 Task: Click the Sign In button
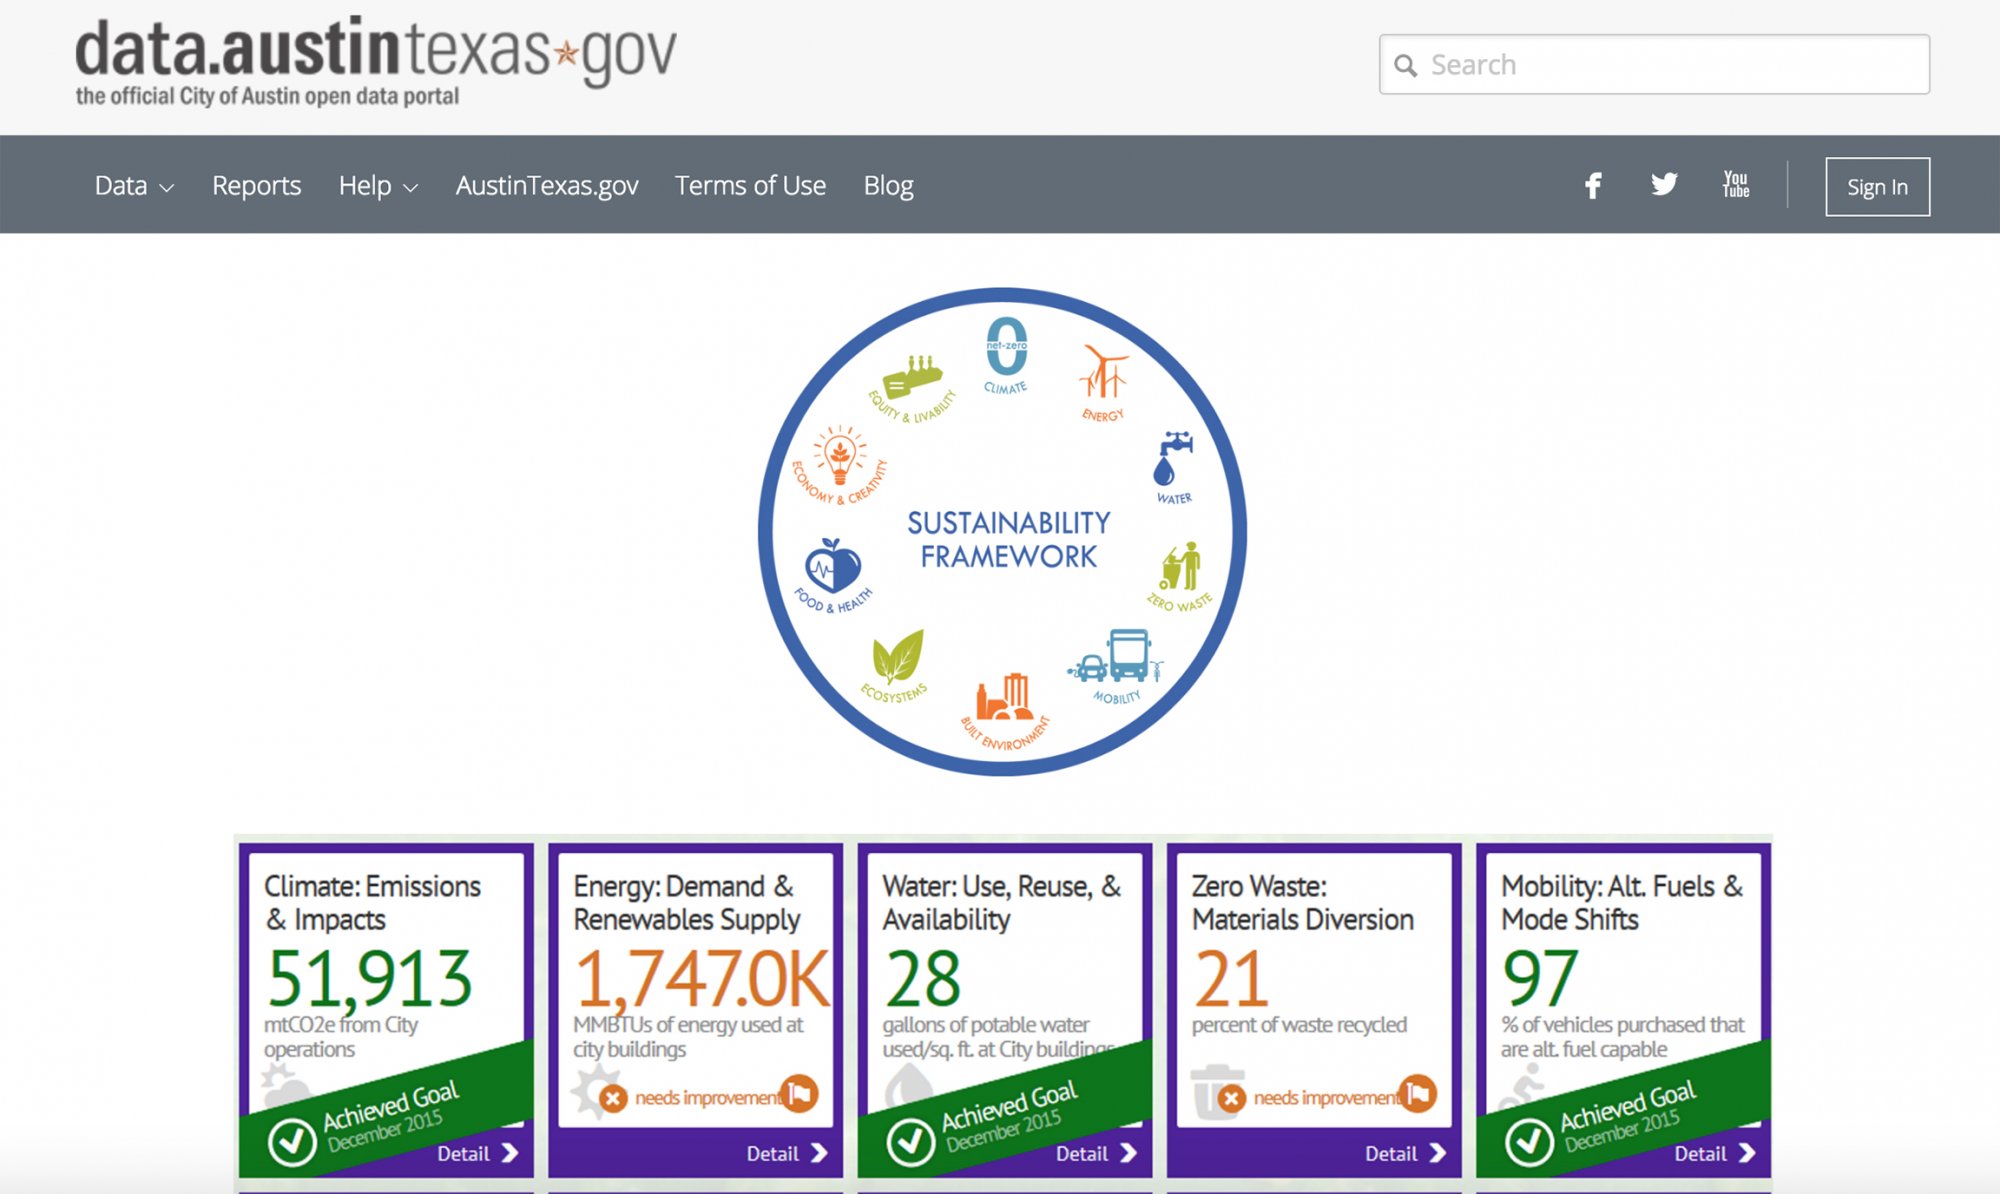tap(1877, 187)
